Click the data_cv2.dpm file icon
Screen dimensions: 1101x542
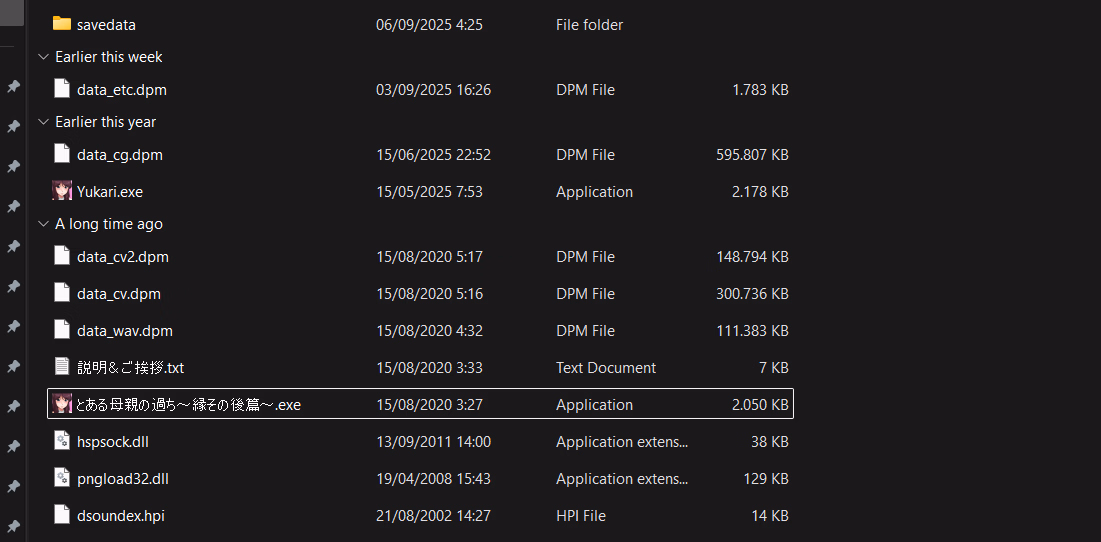click(62, 256)
